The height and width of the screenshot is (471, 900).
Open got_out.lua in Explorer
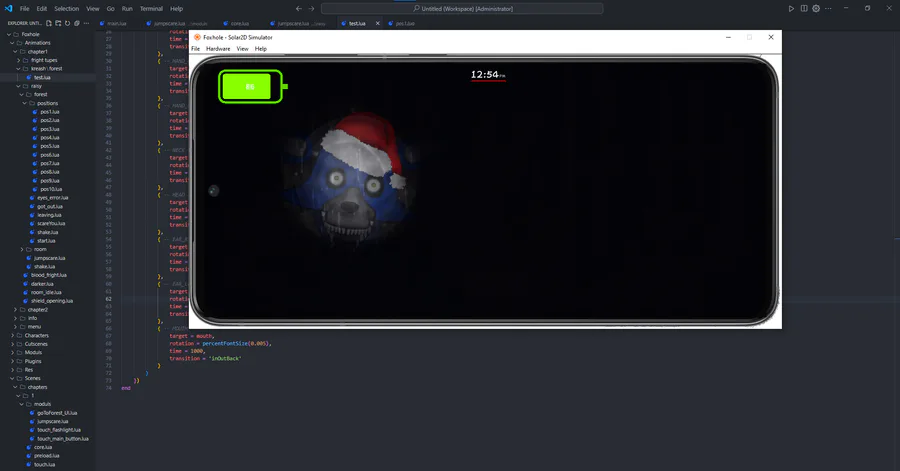[50, 207]
